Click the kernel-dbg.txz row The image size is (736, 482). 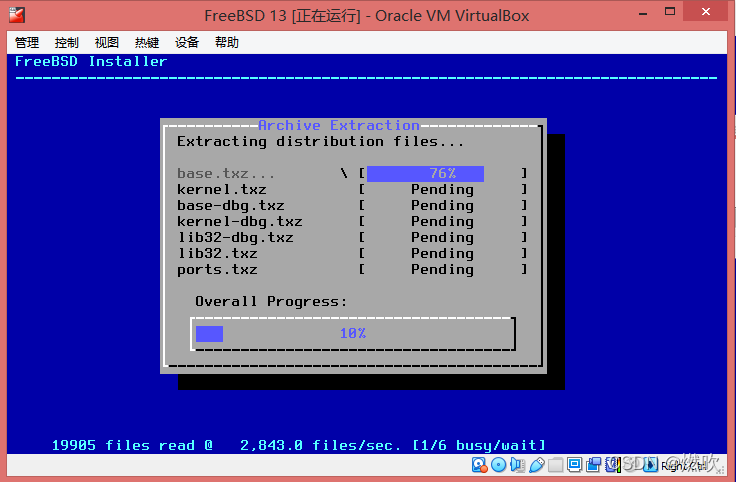pyautogui.click(x=352, y=222)
